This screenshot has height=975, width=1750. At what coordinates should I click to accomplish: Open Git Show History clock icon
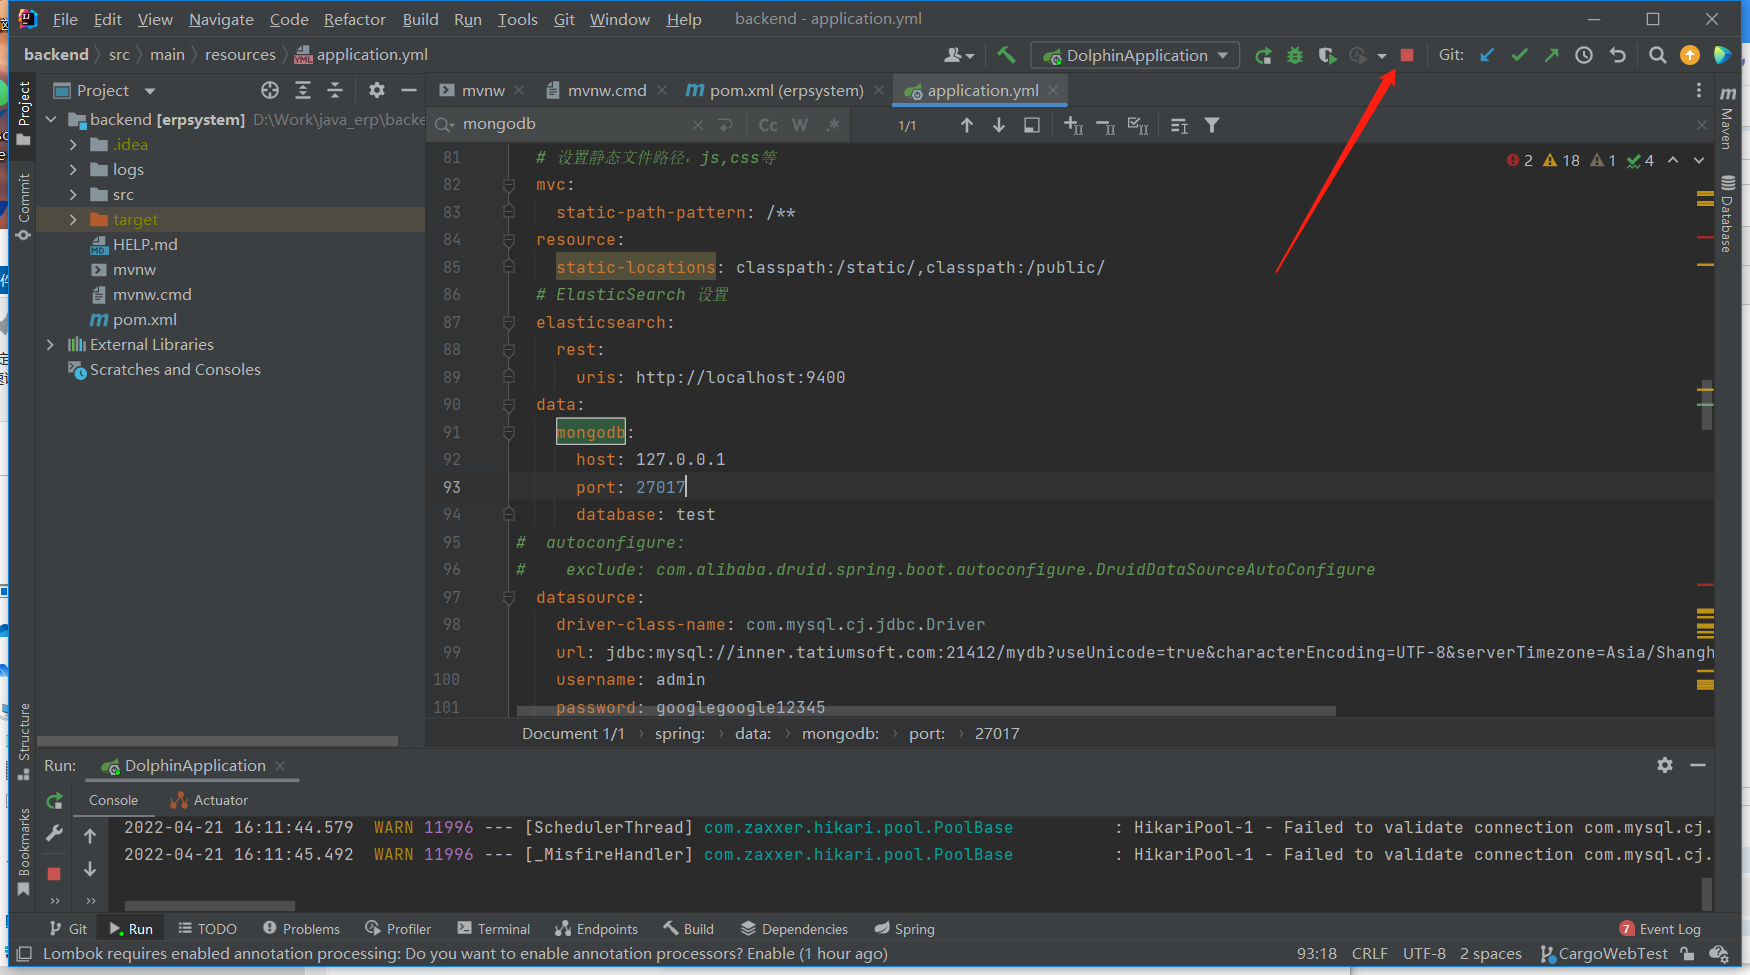(1584, 56)
